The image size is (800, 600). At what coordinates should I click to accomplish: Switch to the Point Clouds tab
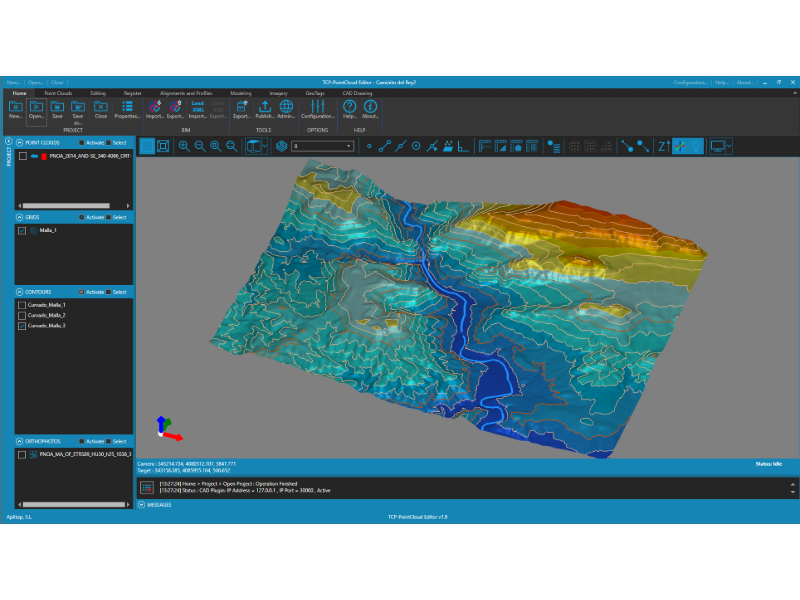point(58,93)
